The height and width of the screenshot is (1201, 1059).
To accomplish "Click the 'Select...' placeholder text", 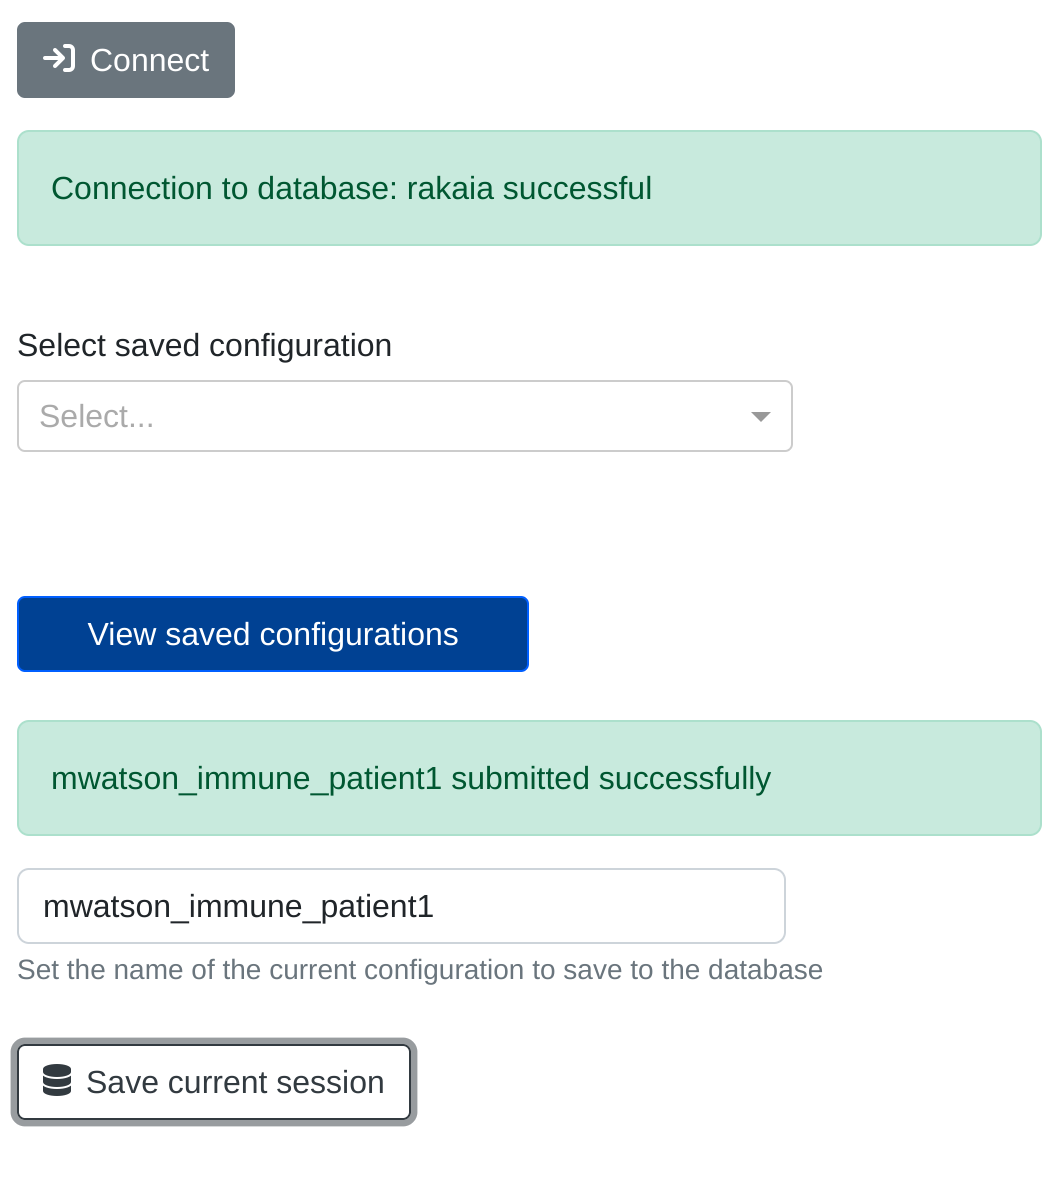I will [97, 416].
